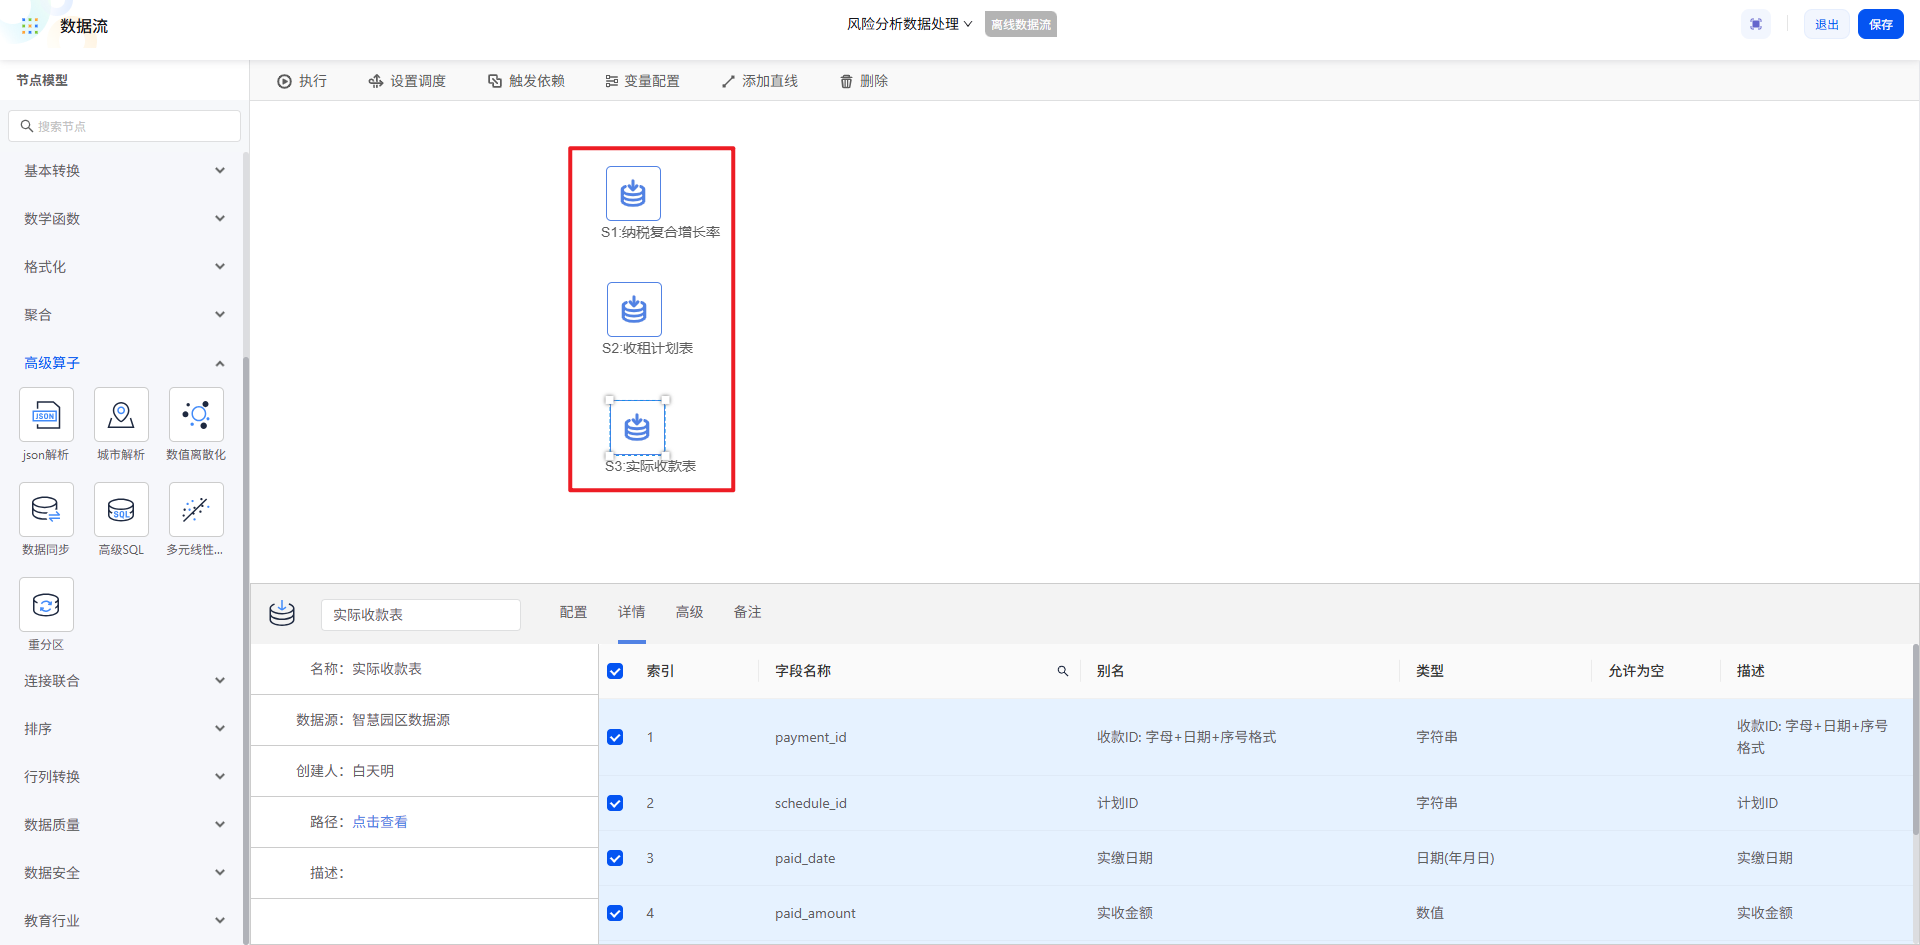The height and width of the screenshot is (945, 1920).
Task: Switch to the 备注 tab
Action: click(747, 612)
